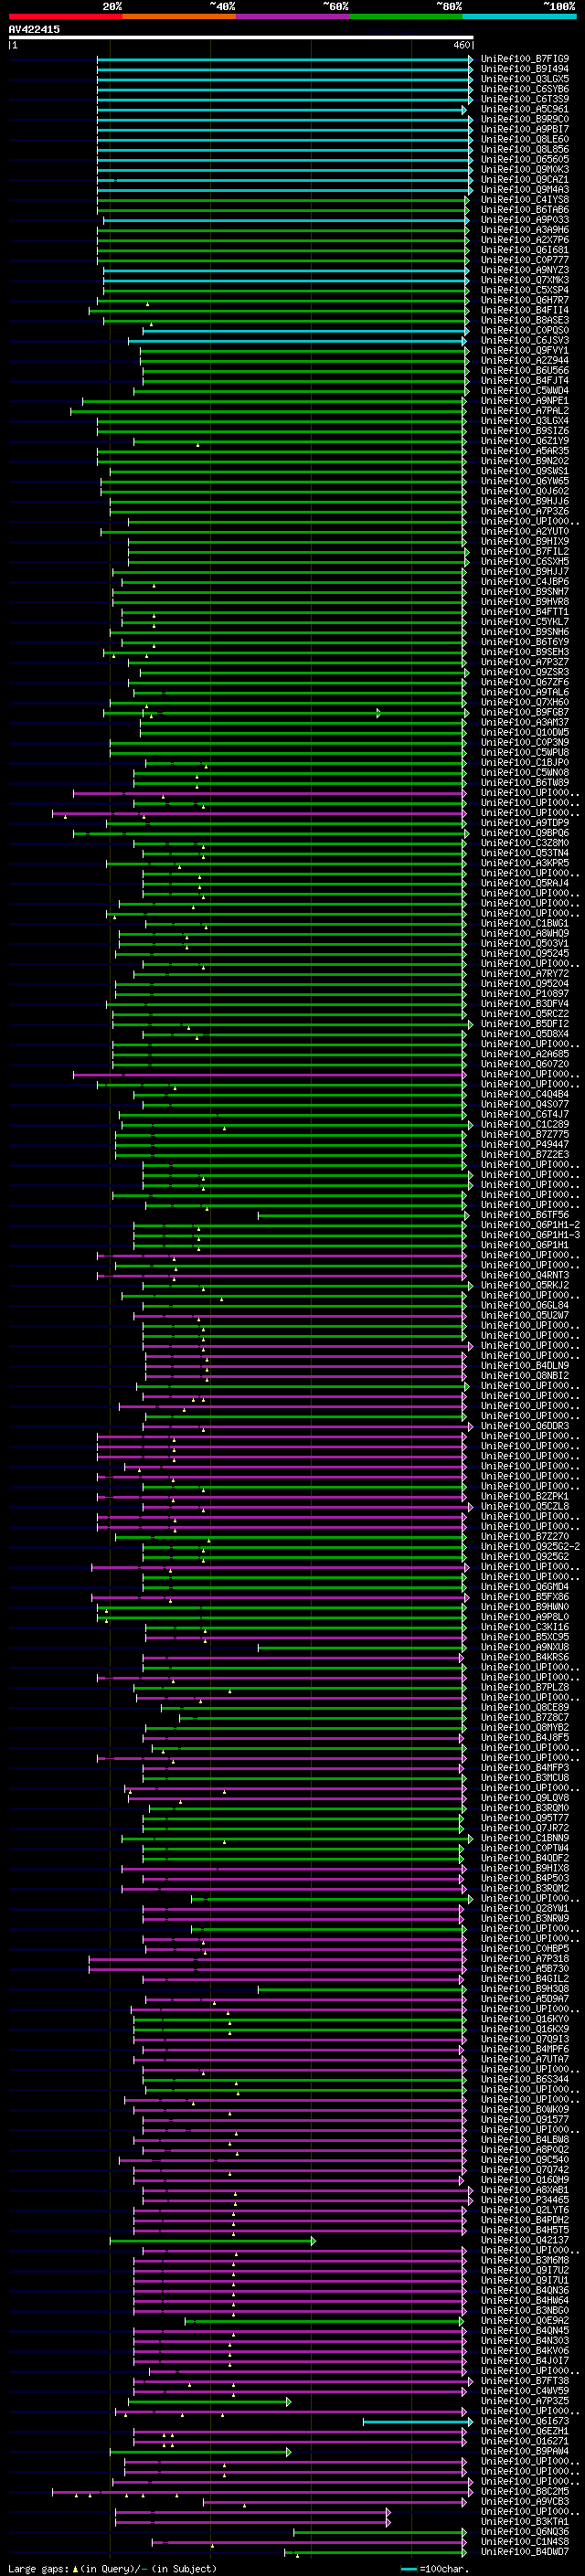Click hit label UniRef100_Q8LE60
The height and width of the screenshot is (2576, 585).
[x=524, y=139]
